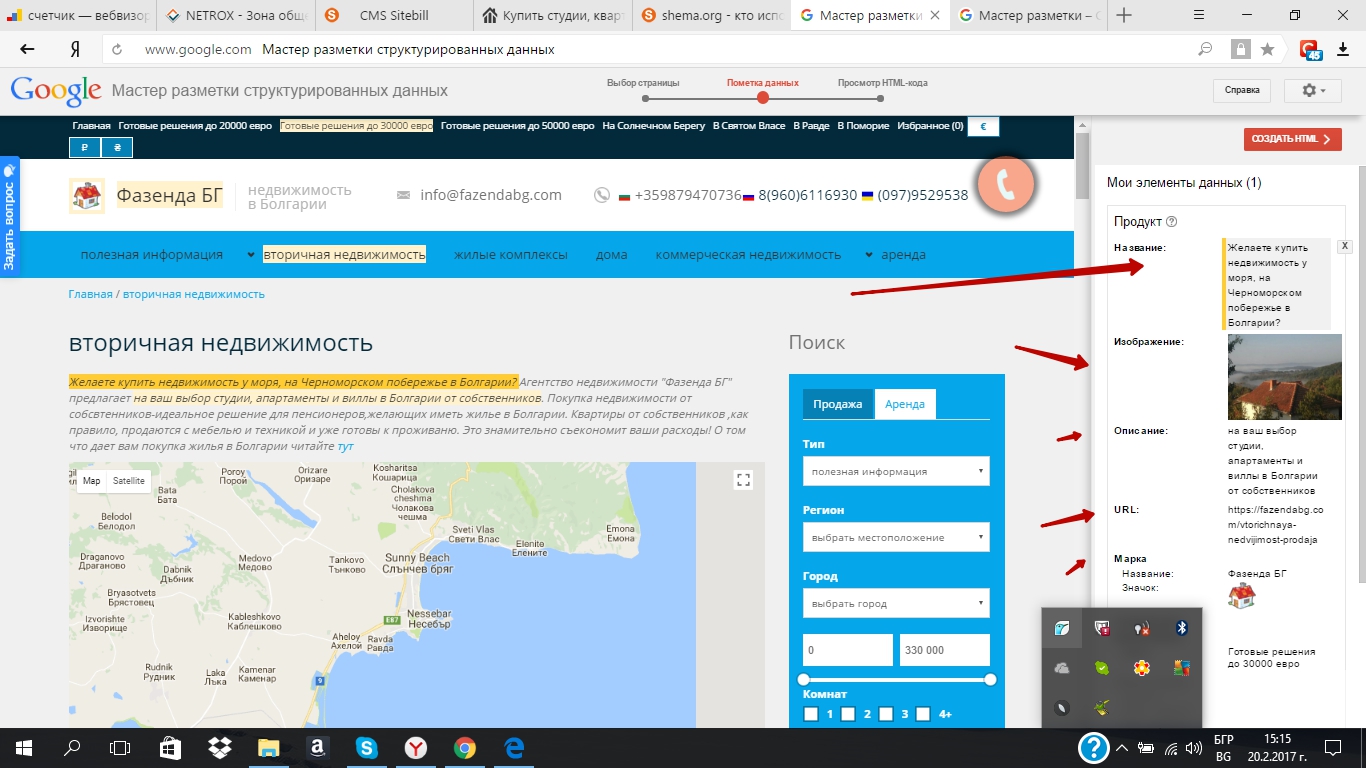Toggle fullscreen view on the map
This screenshot has height=768, width=1366.
pyautogui.click(x=743, y=480)
